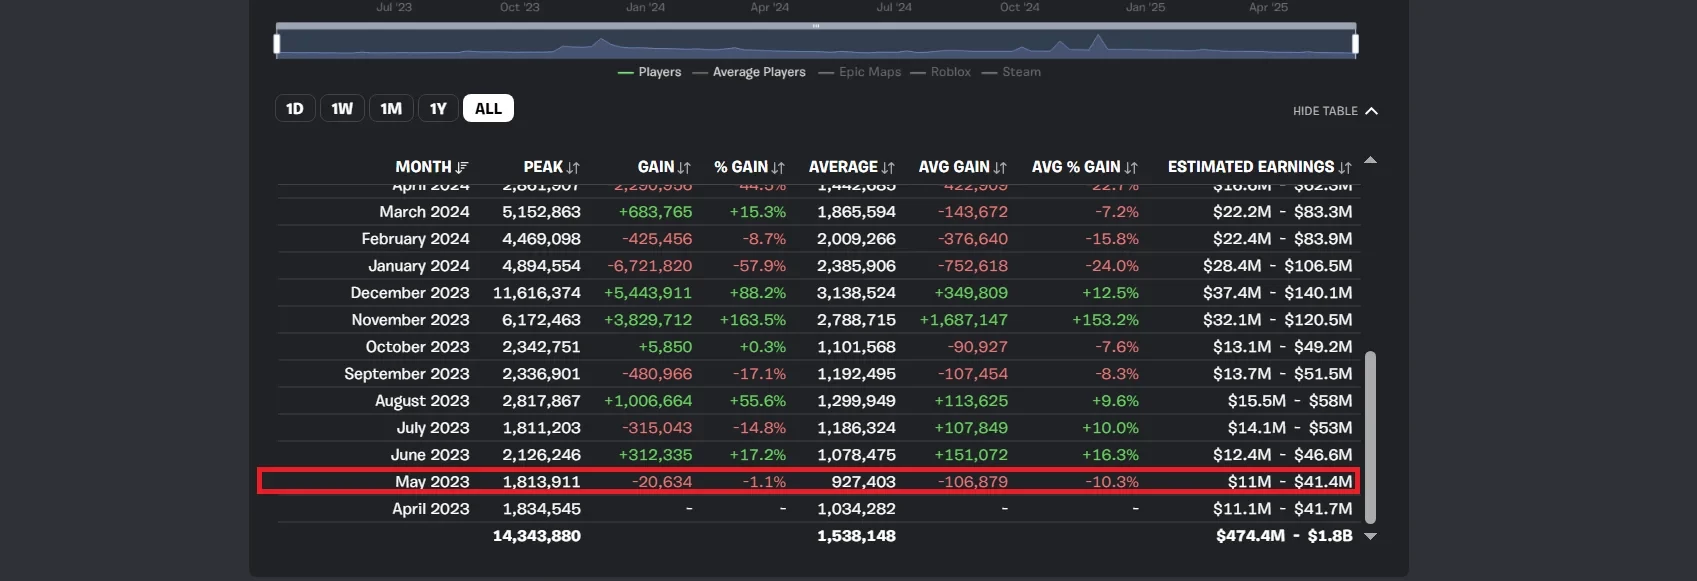Sort by PEAK column arrows
1697x581 pixels.
click(x=573, y=168)
